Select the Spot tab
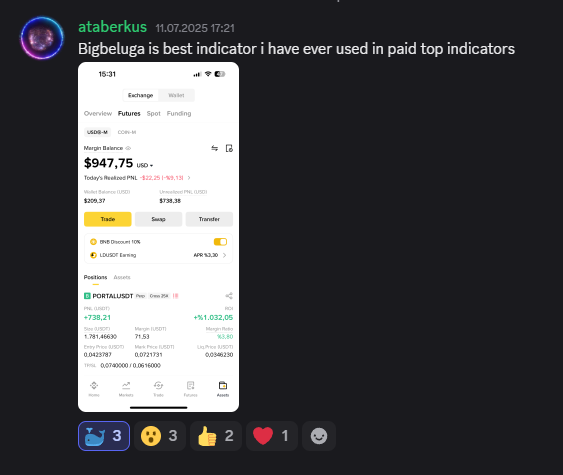Screen dimensions: 563x475 coord(153,113)
